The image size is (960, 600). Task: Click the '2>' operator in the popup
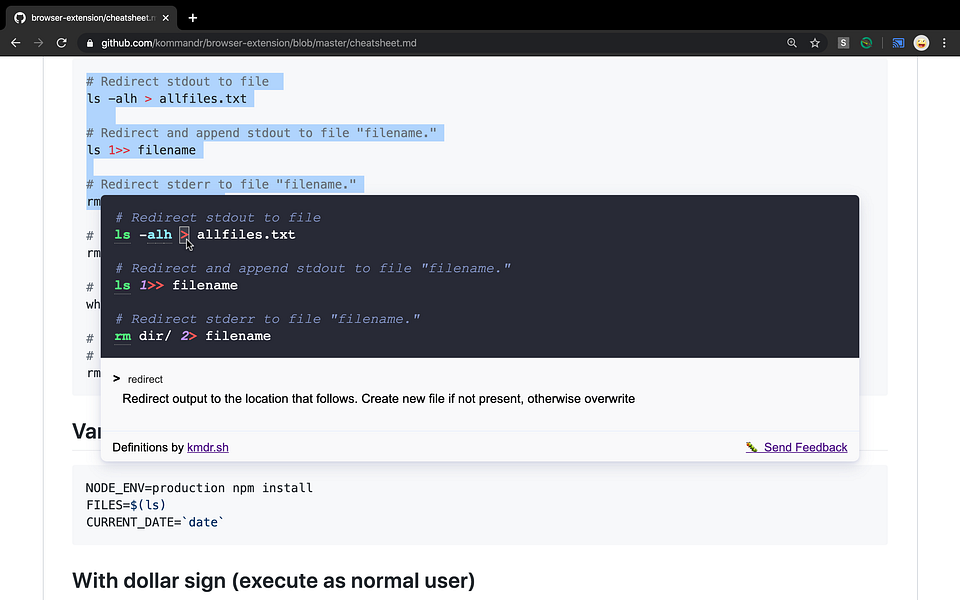click(x=189, y=336)
